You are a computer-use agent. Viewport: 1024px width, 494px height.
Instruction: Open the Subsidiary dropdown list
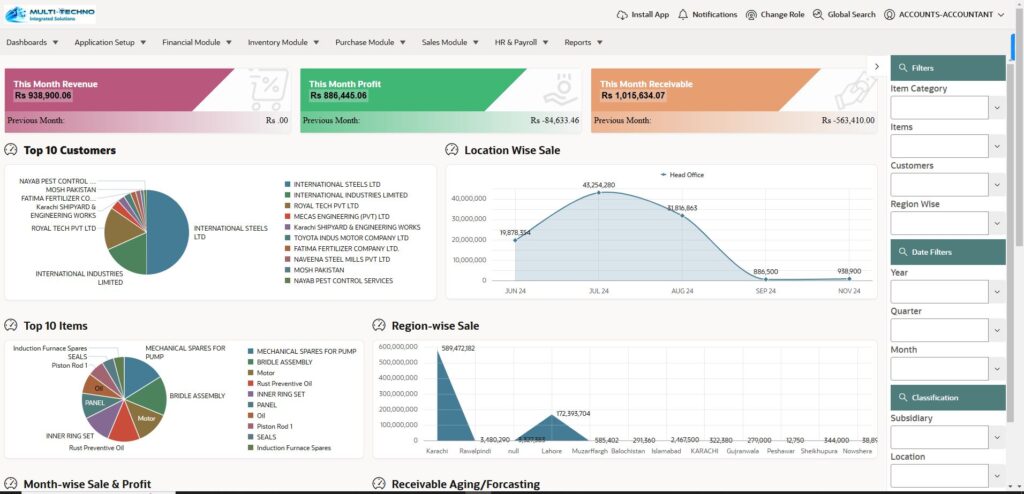pos(995,437)
